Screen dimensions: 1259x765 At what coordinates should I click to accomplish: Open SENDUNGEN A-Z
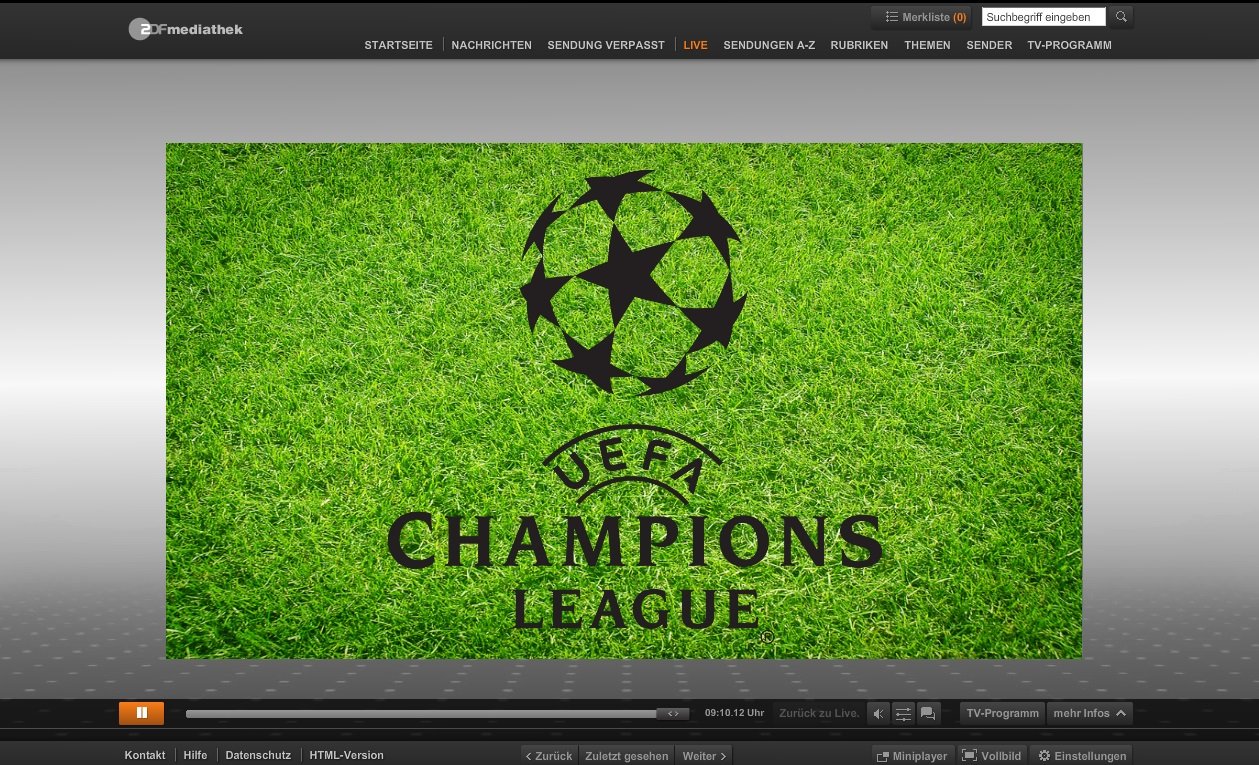(769, 45)
